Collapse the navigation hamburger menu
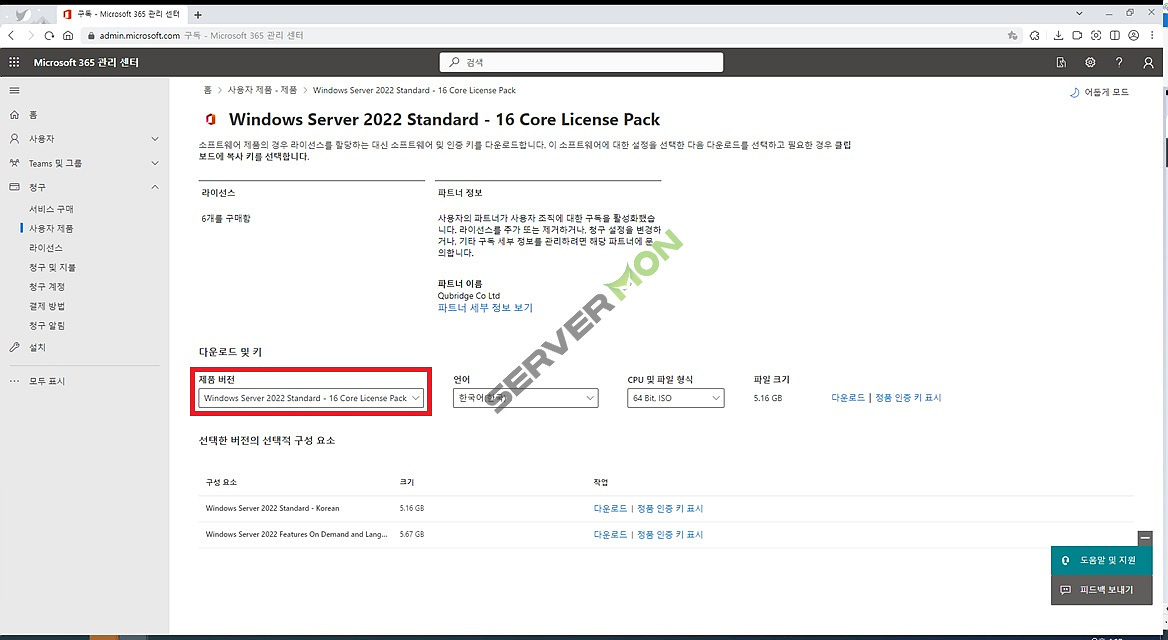This screenshot has height=640, width=1168. 14,90
